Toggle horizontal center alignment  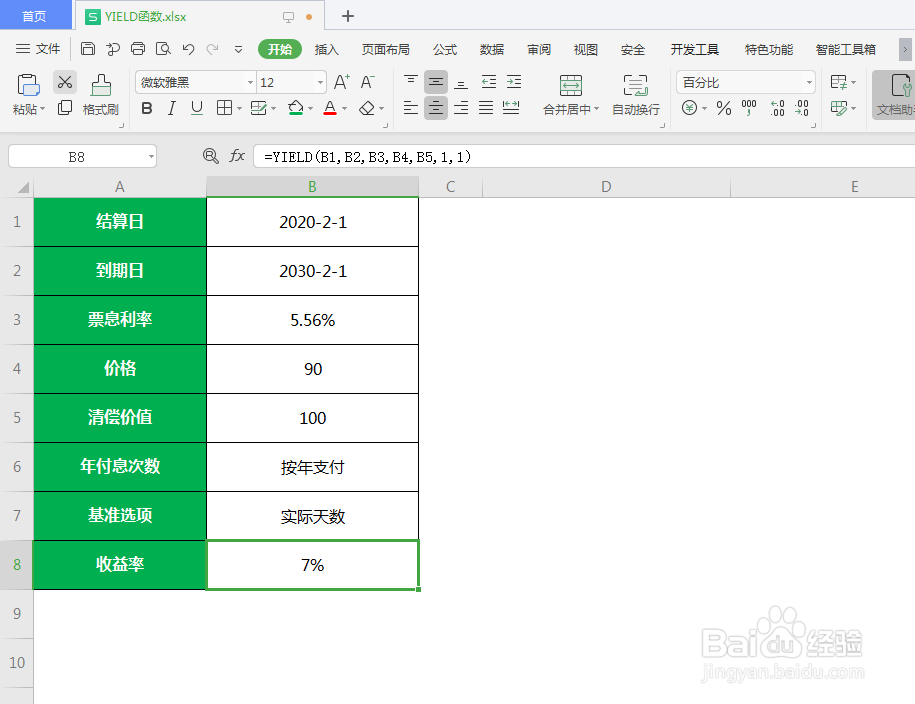[436, 107]
